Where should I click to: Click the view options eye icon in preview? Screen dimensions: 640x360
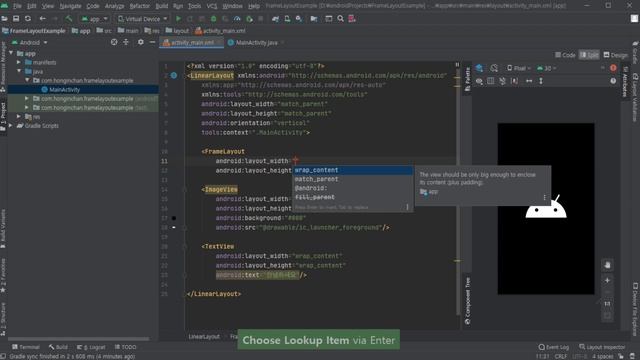pos(479,81)
